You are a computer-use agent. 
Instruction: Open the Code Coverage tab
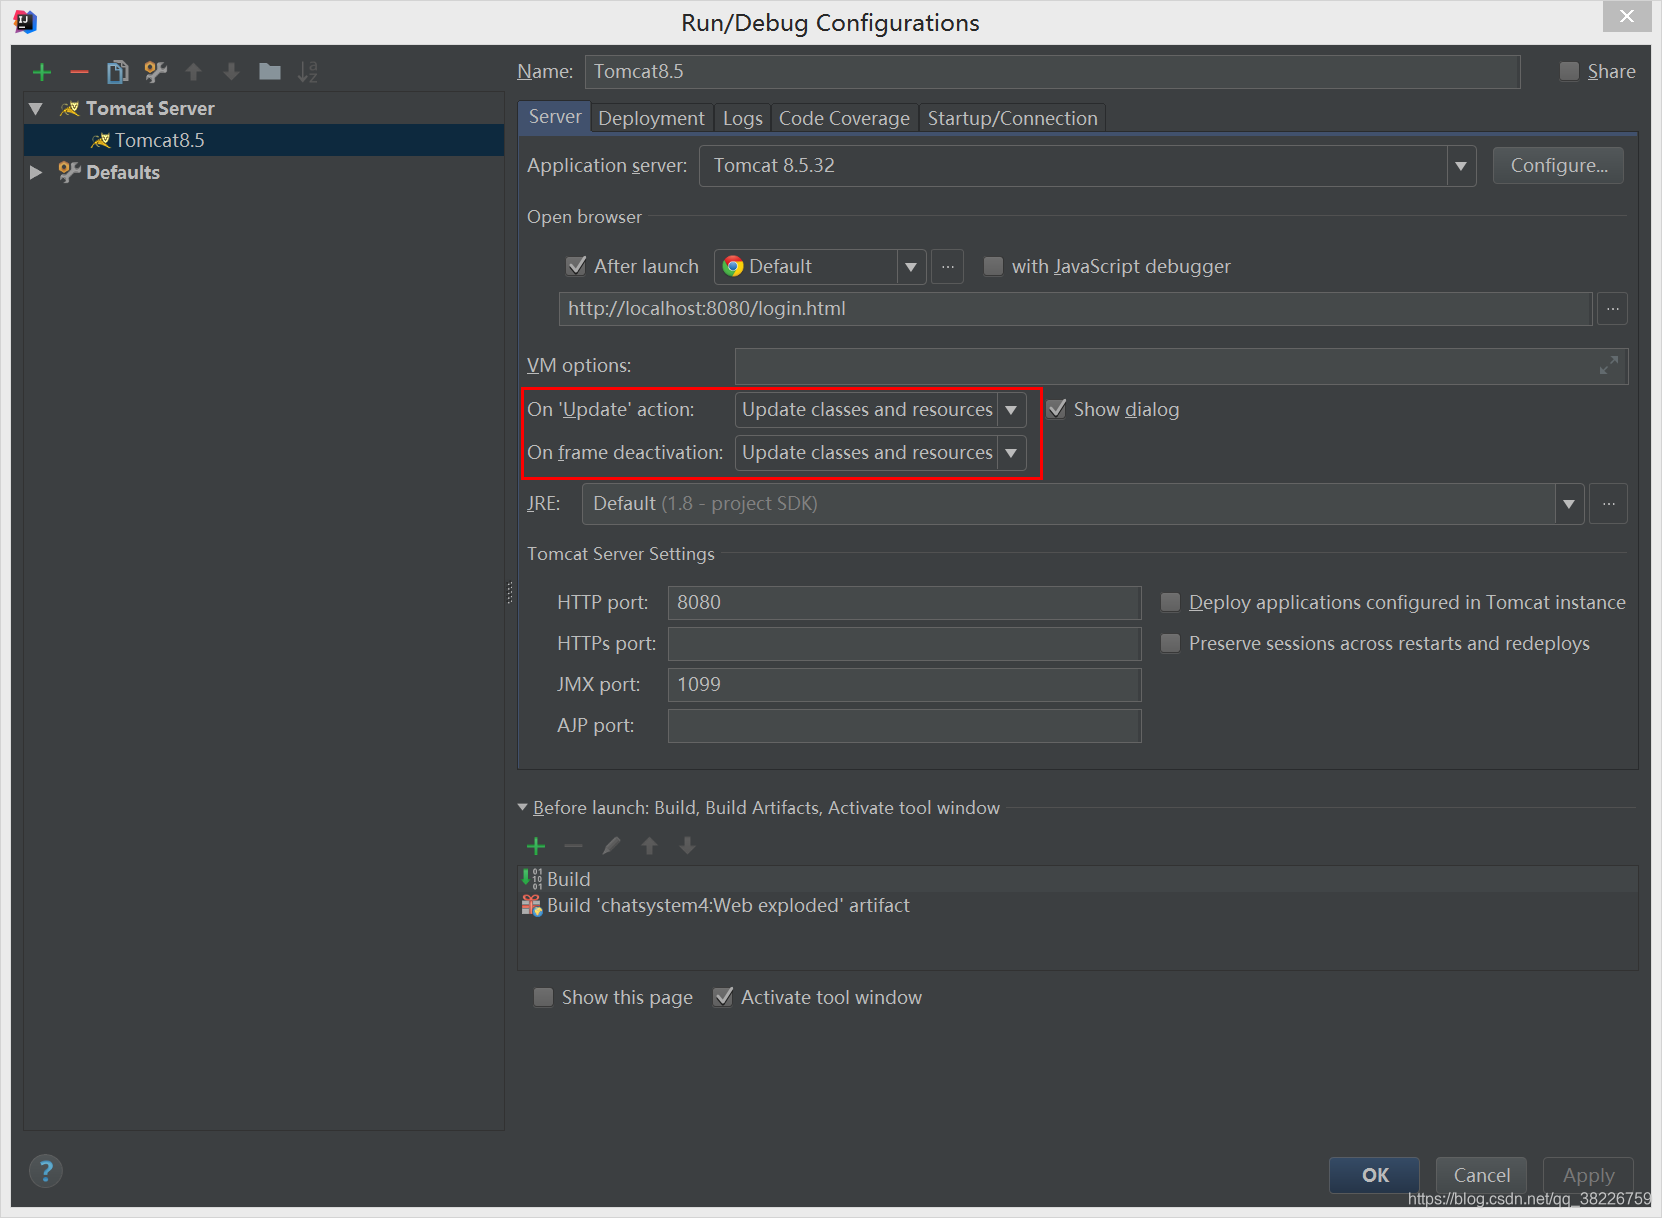[844, 118]
